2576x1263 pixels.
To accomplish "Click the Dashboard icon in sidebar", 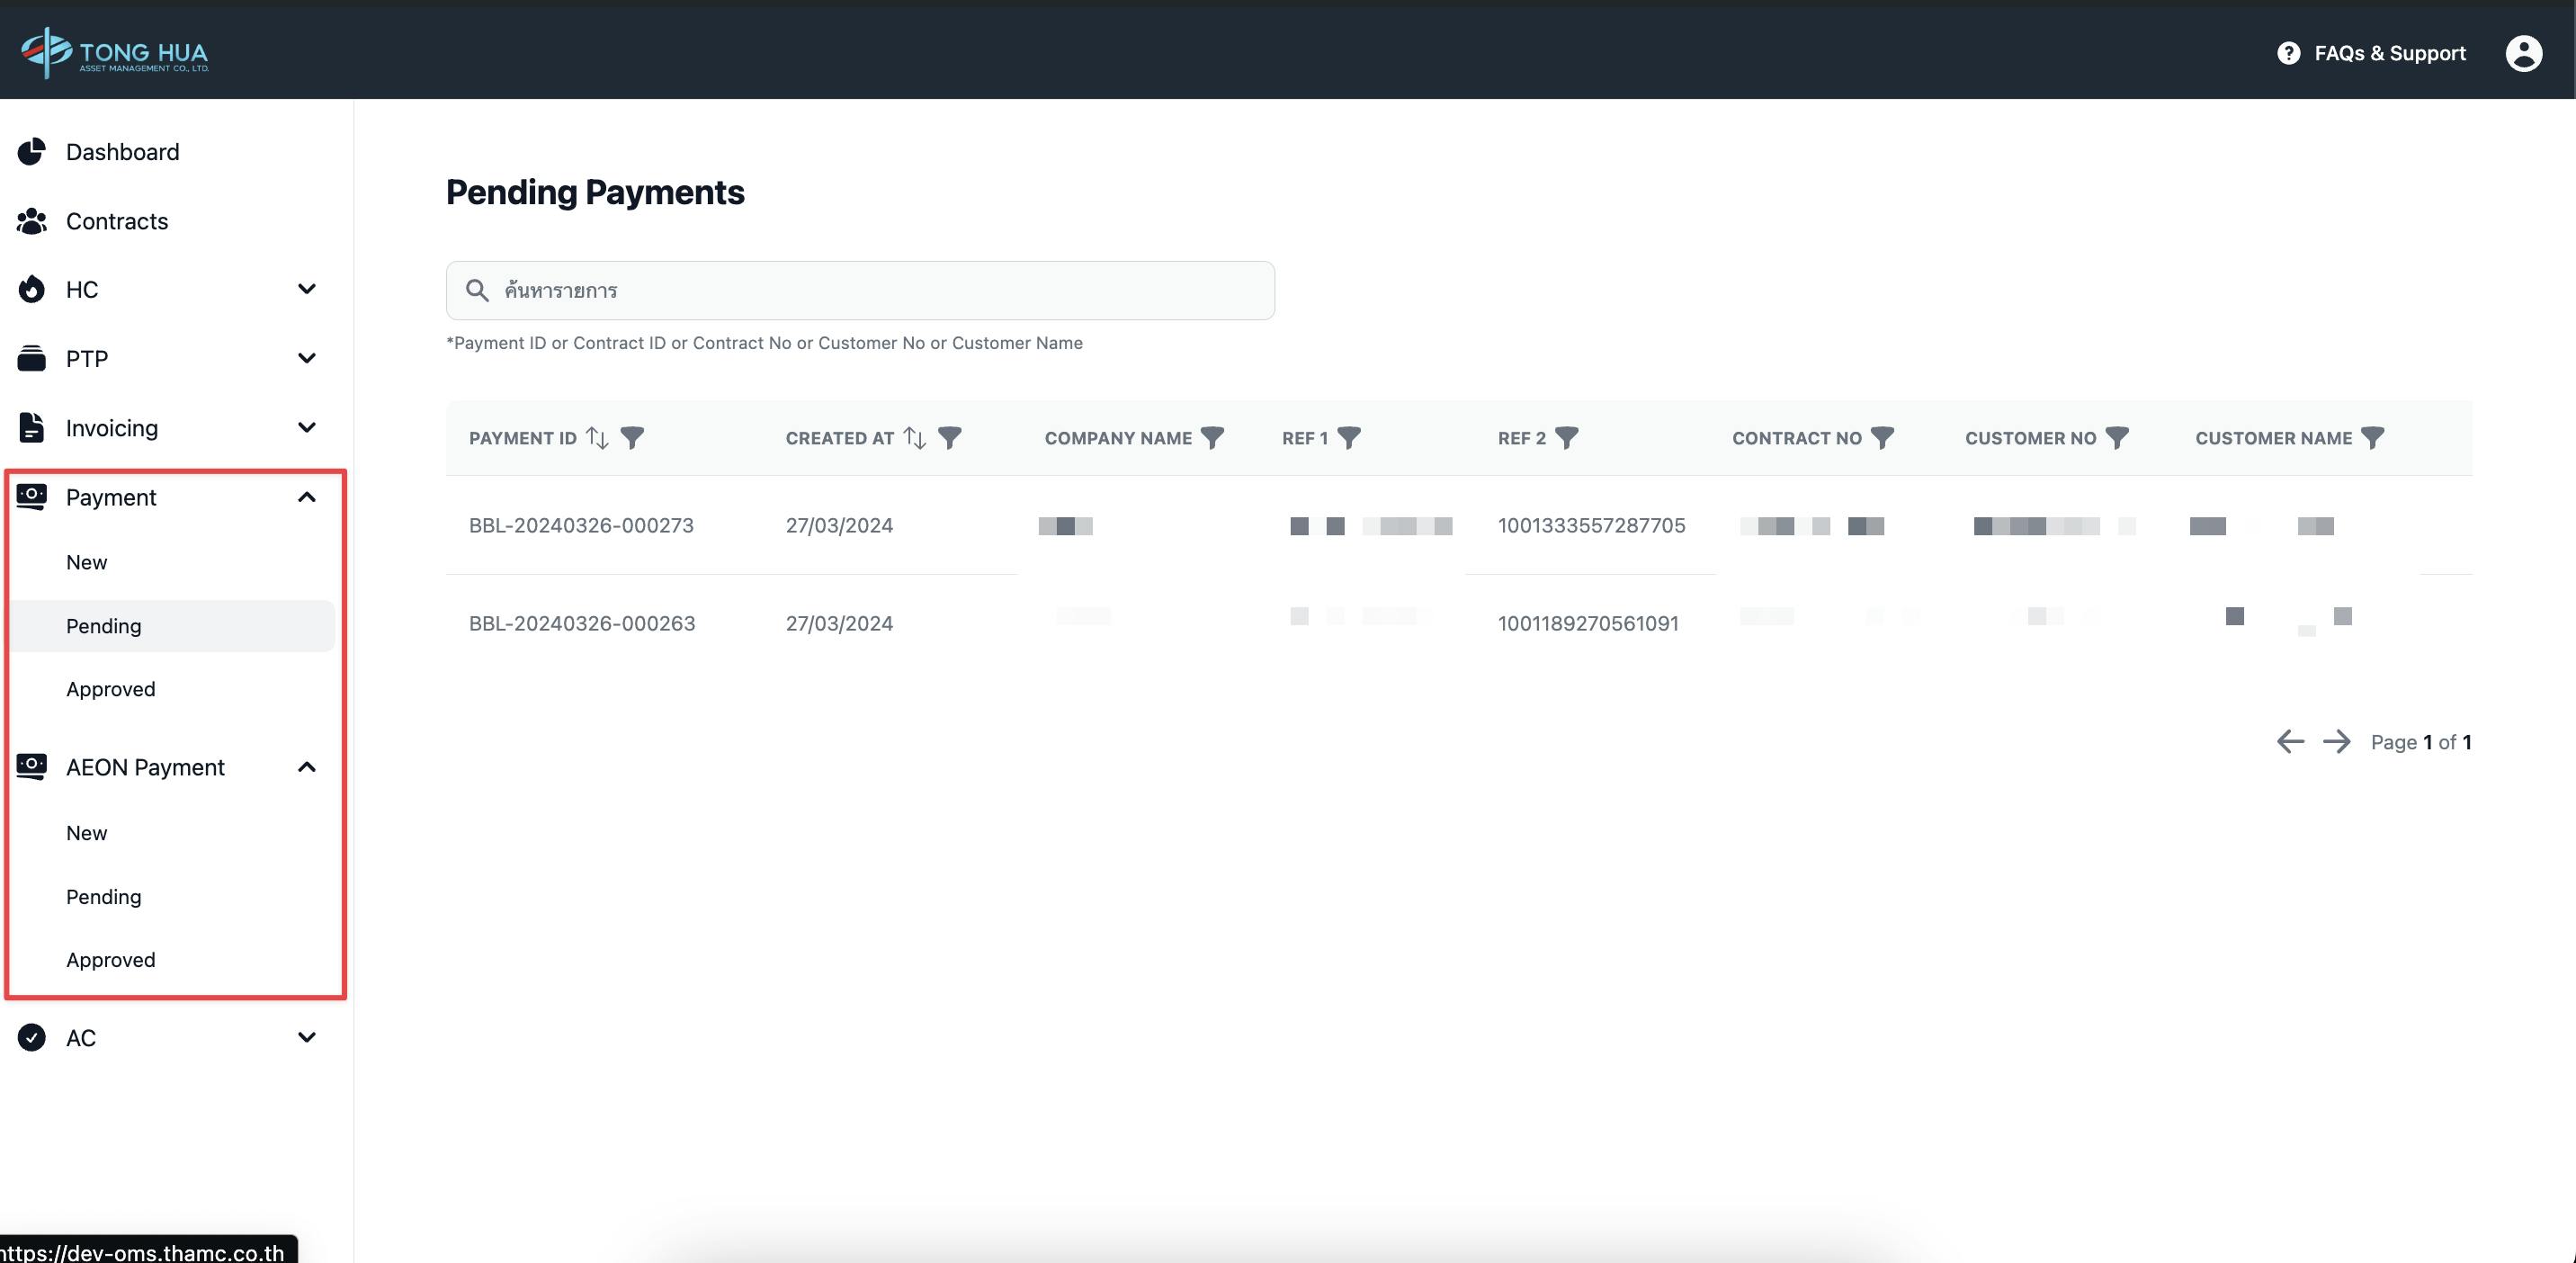I will tap(30, 151).
